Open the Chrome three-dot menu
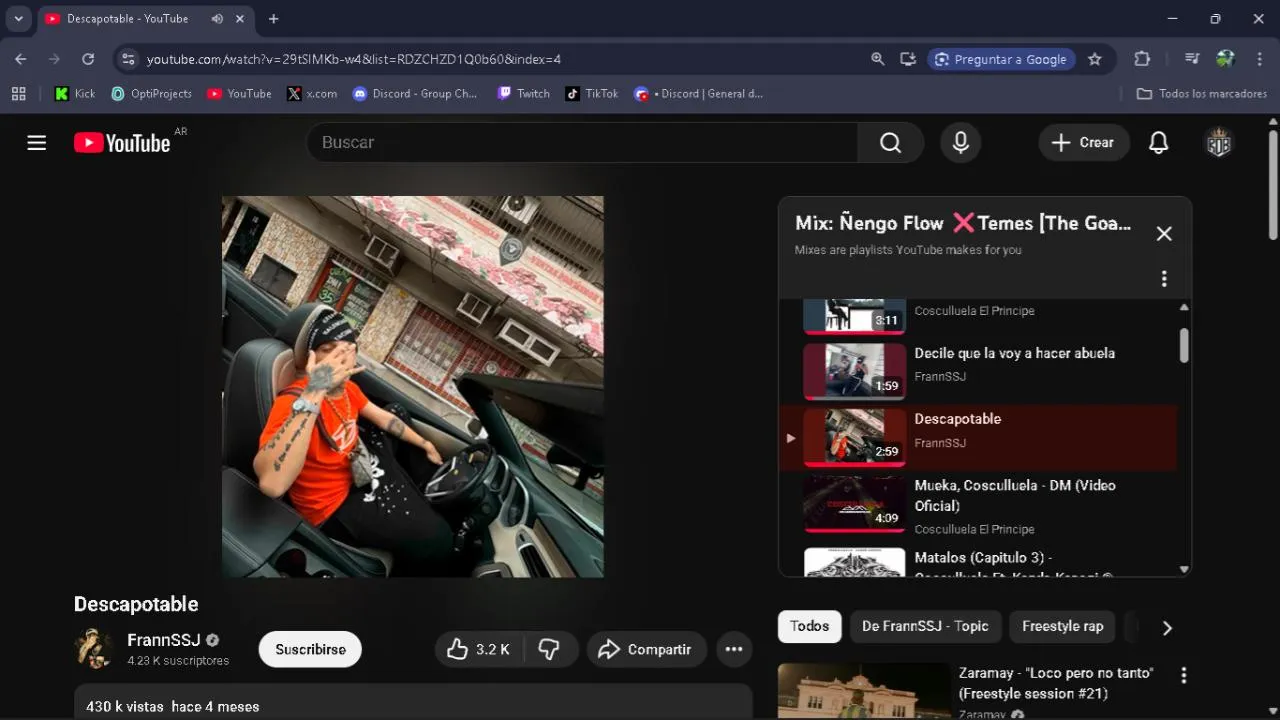 [1259, 59]
